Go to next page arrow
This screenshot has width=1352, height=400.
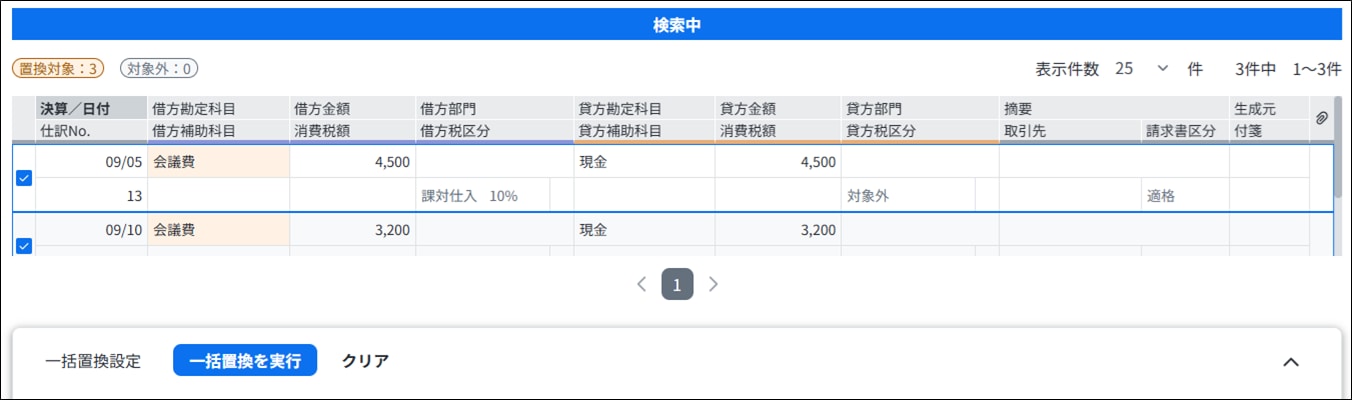[x=713, y=284]
